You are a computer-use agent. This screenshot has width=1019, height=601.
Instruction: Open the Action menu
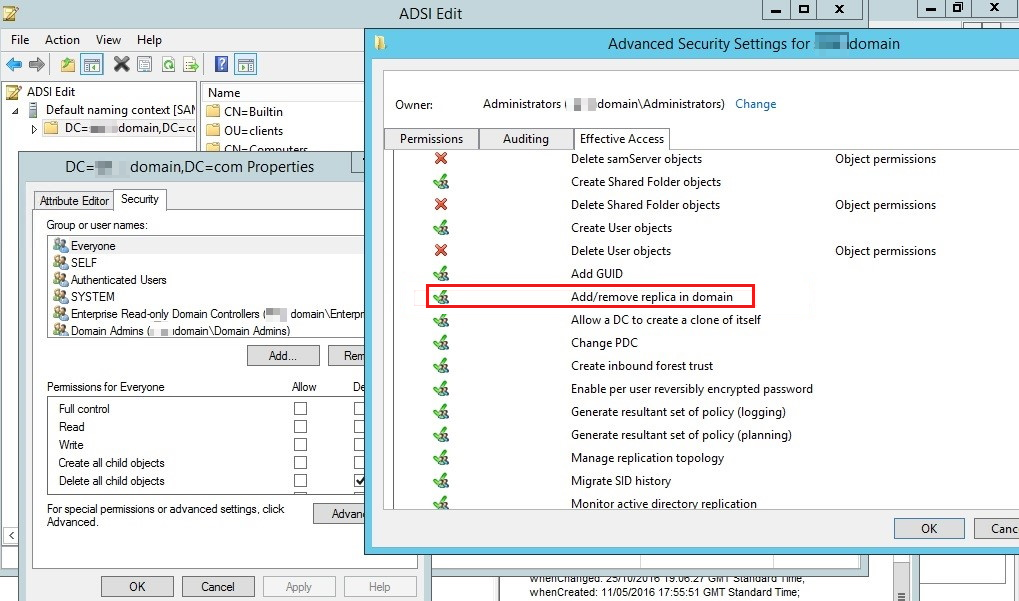[62, 40]
